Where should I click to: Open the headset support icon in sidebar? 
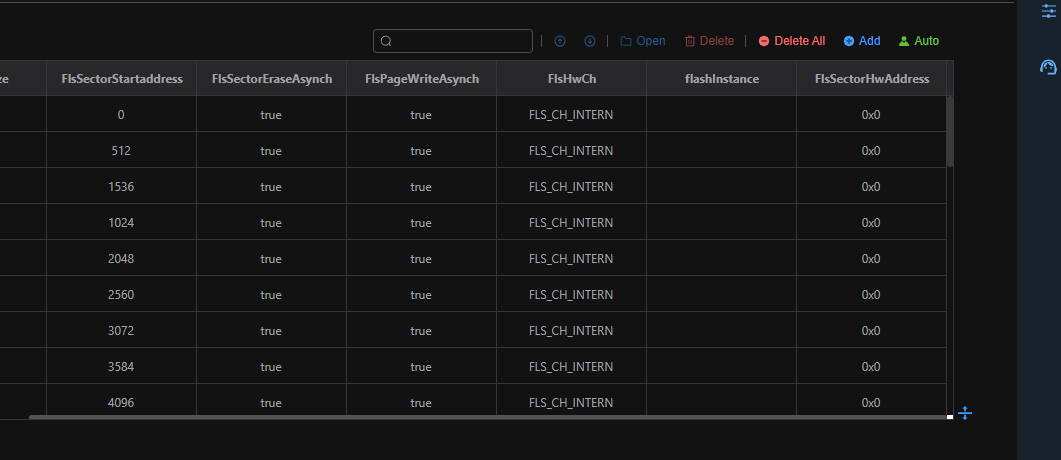point(1048,68)
